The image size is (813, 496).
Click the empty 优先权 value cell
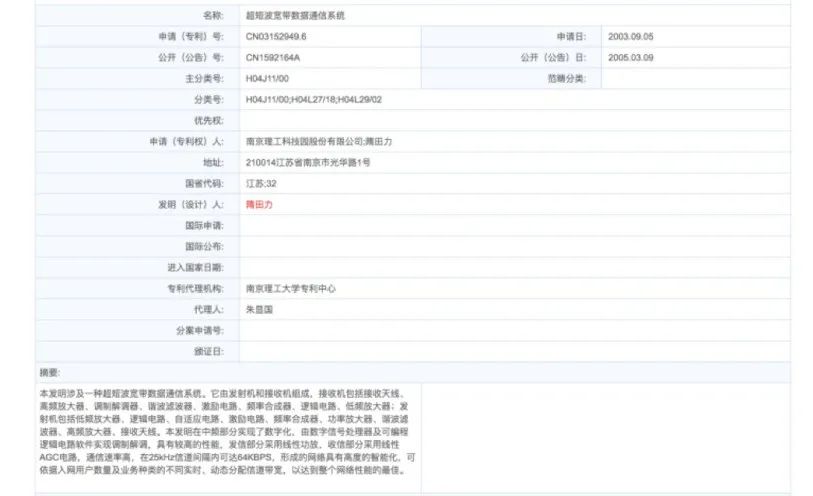tap(515, 121)
